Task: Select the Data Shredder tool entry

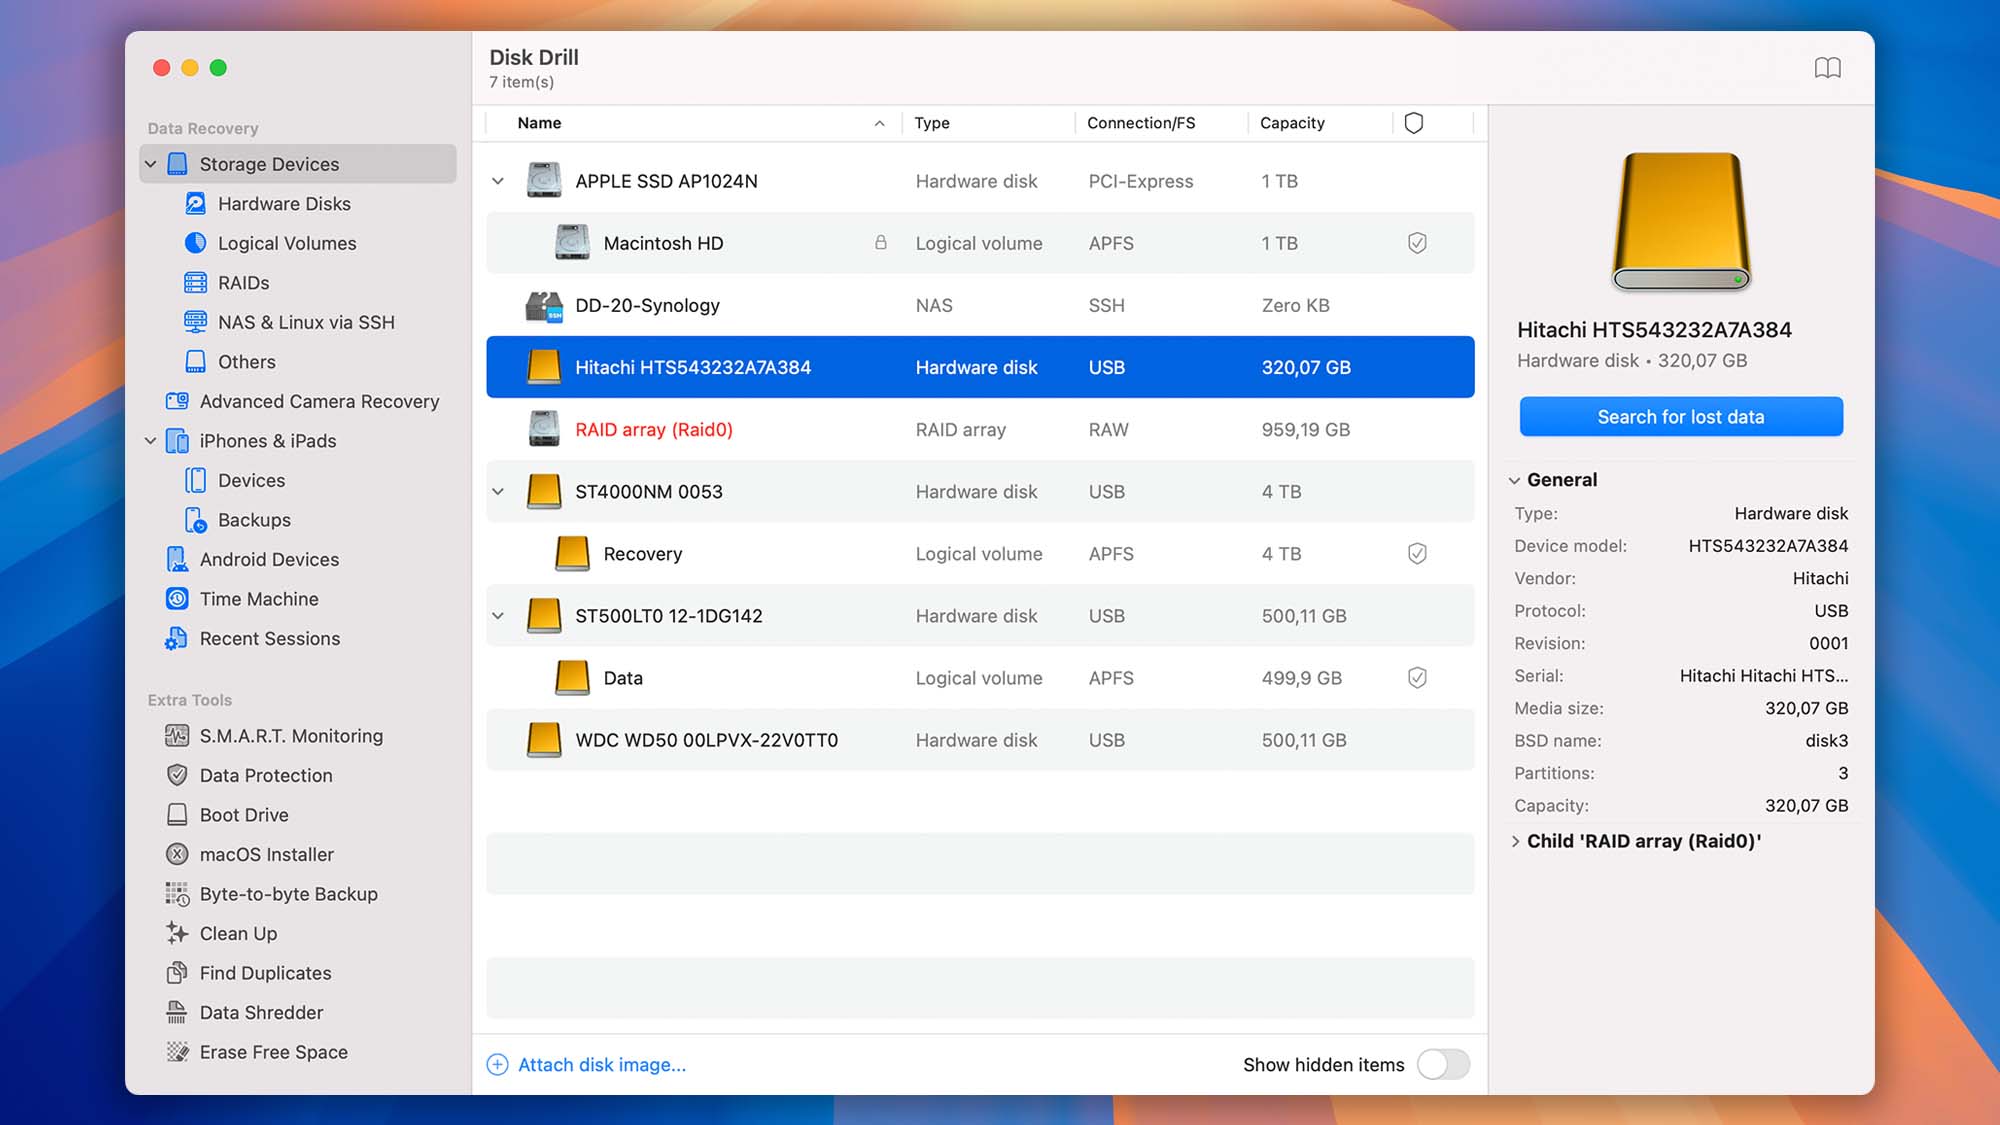Action: [261, 1013]
